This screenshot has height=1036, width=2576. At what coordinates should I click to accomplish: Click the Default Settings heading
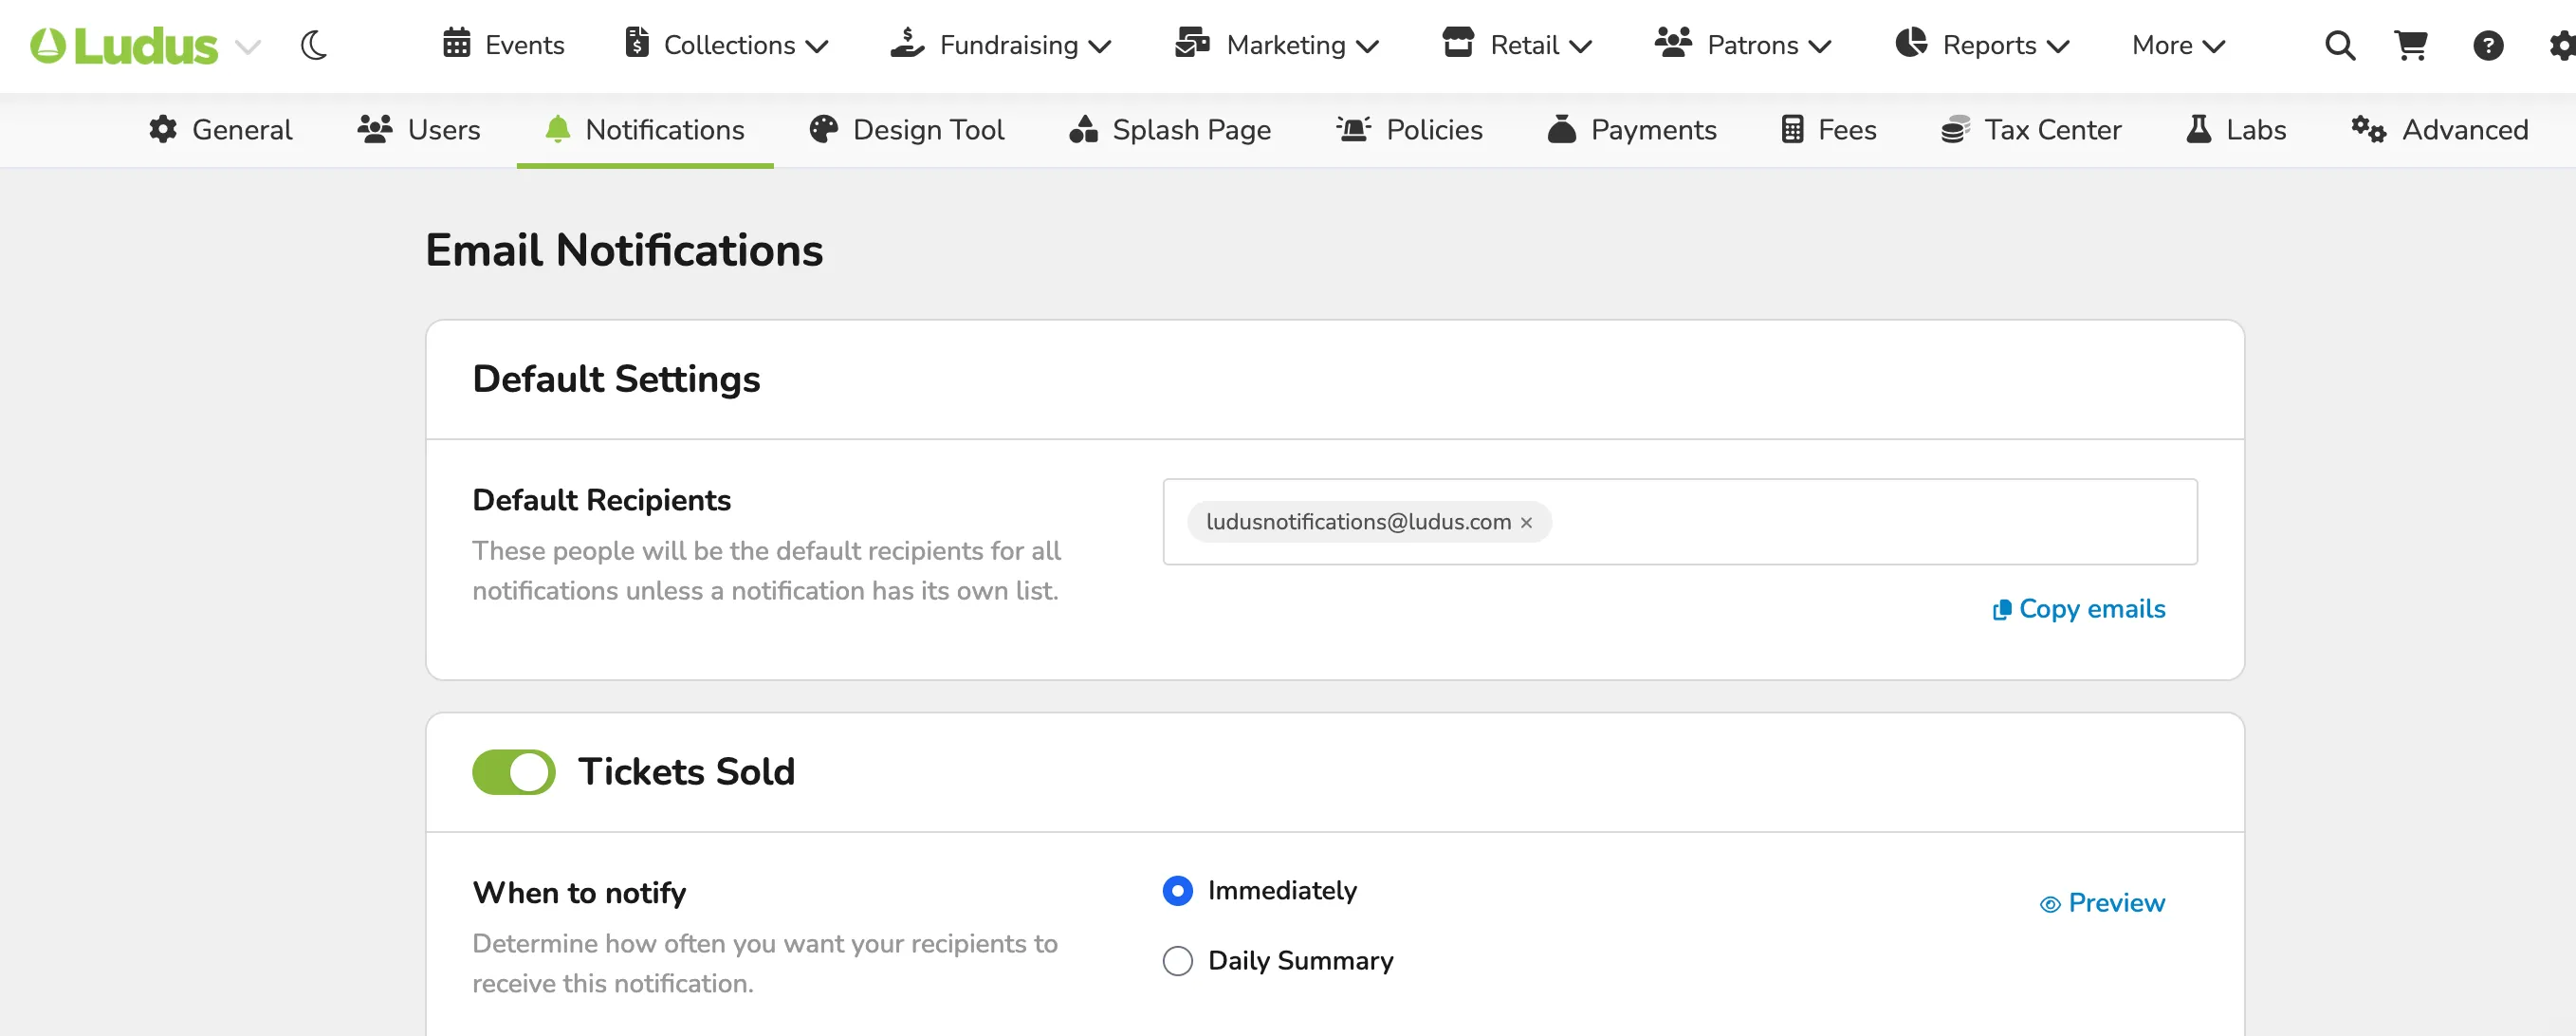click(616, 379)
